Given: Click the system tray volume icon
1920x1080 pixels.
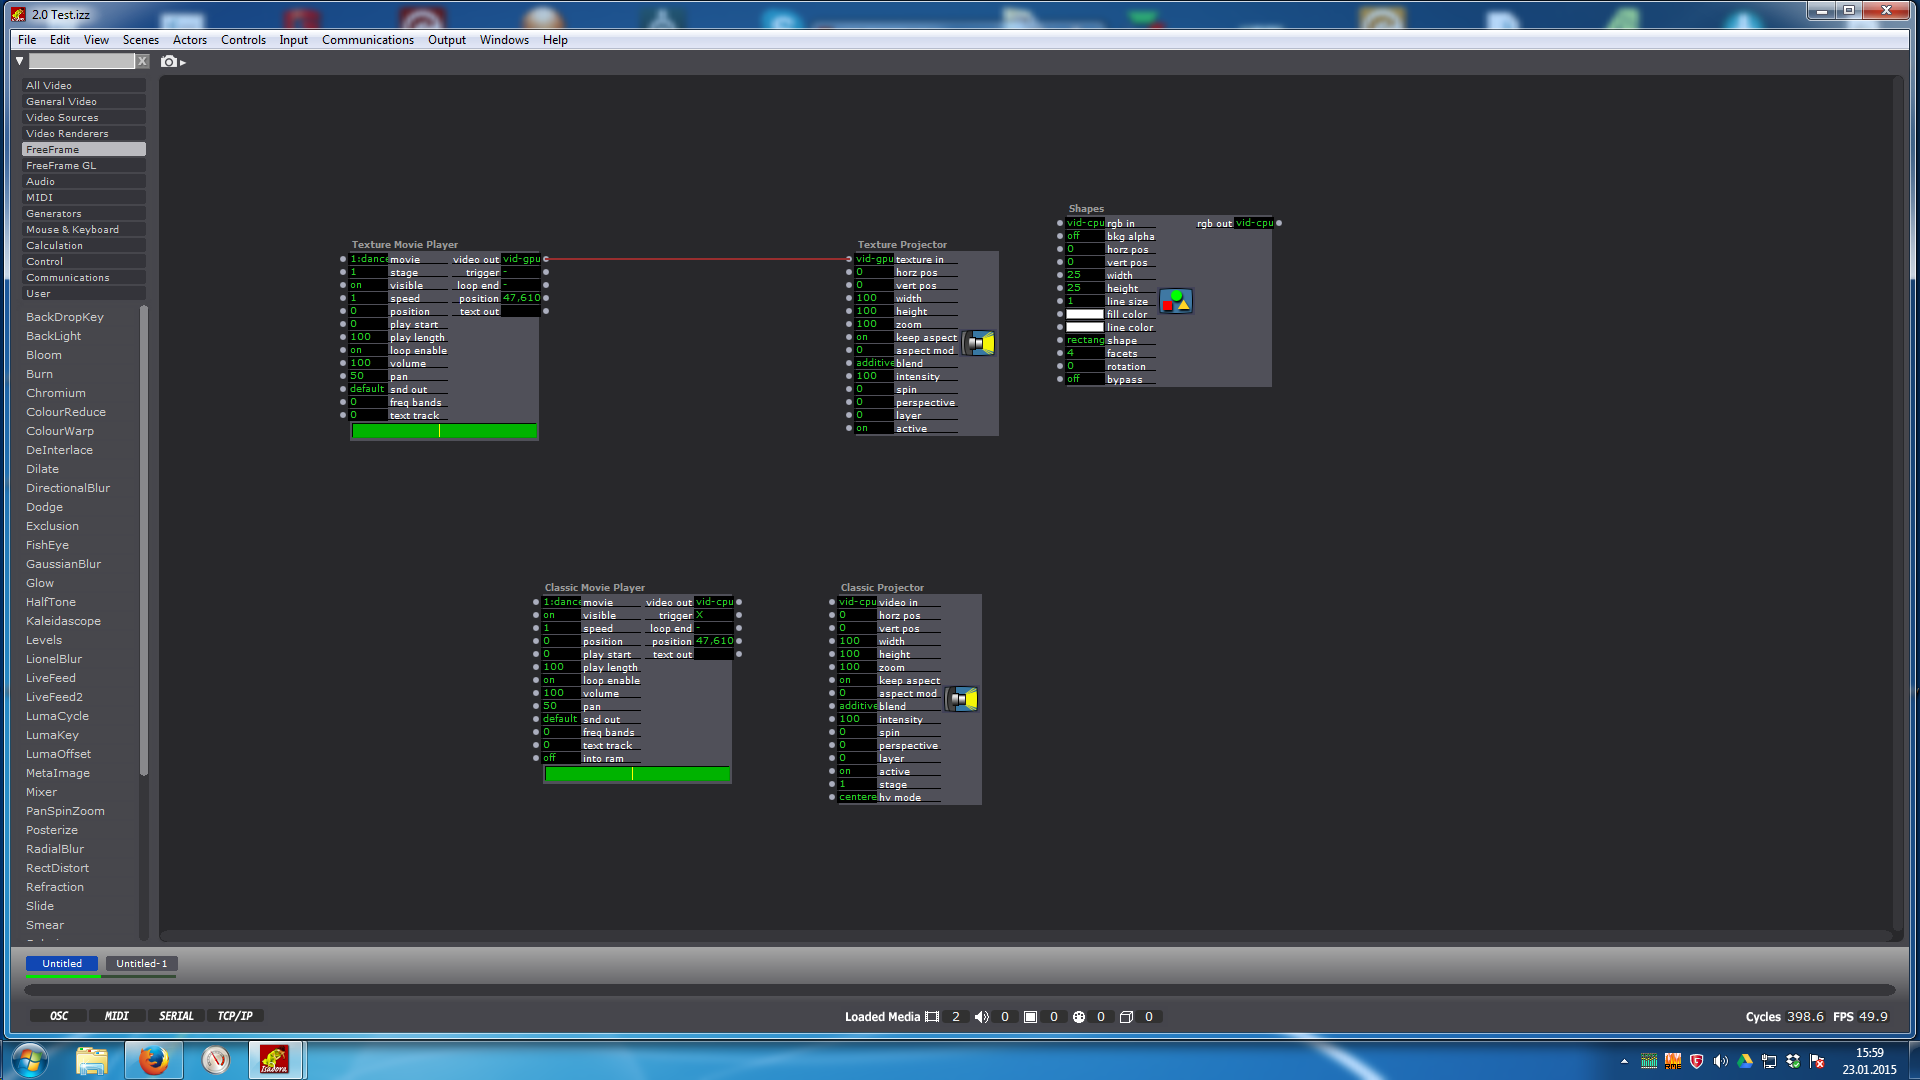Looking at the screenshot, I should click(1721, 1062).
